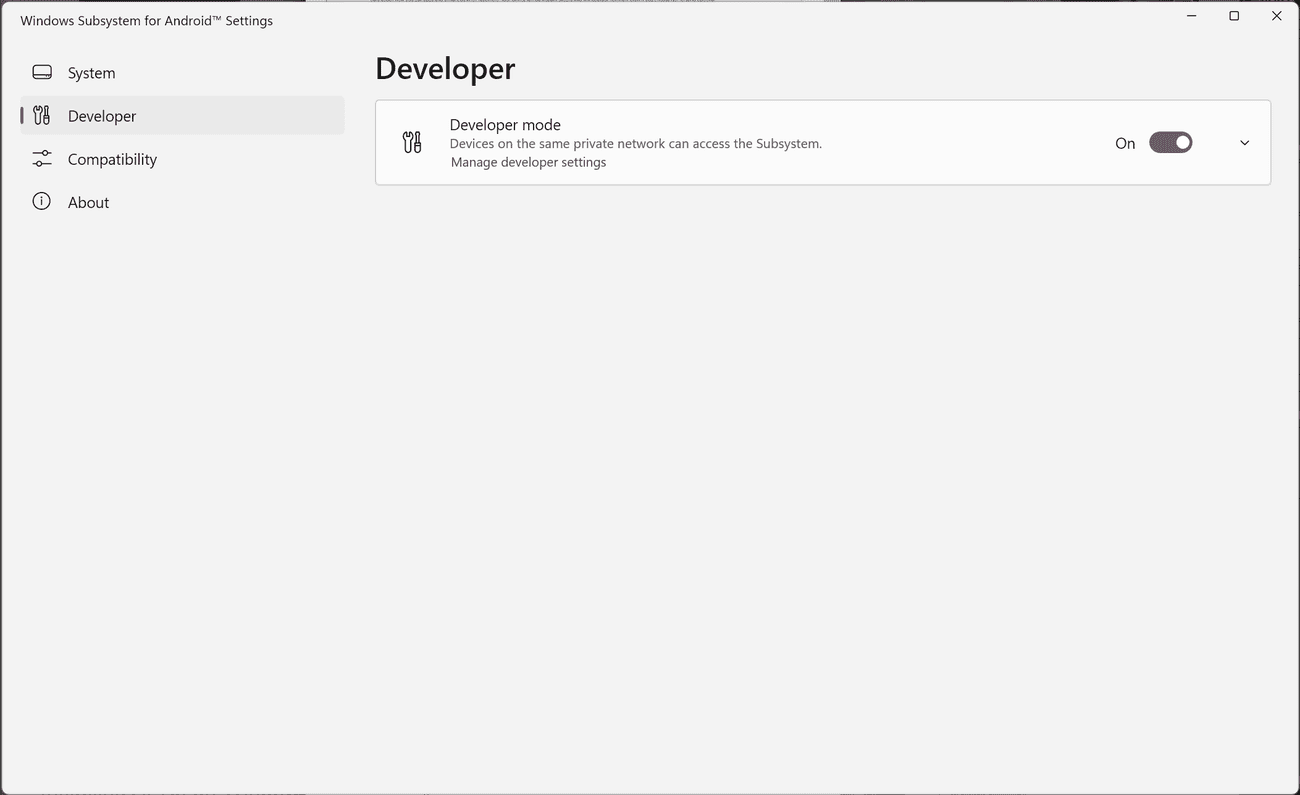Navigate to Compatibility settings
This screenshot has height=795, width=1300.
112,158
